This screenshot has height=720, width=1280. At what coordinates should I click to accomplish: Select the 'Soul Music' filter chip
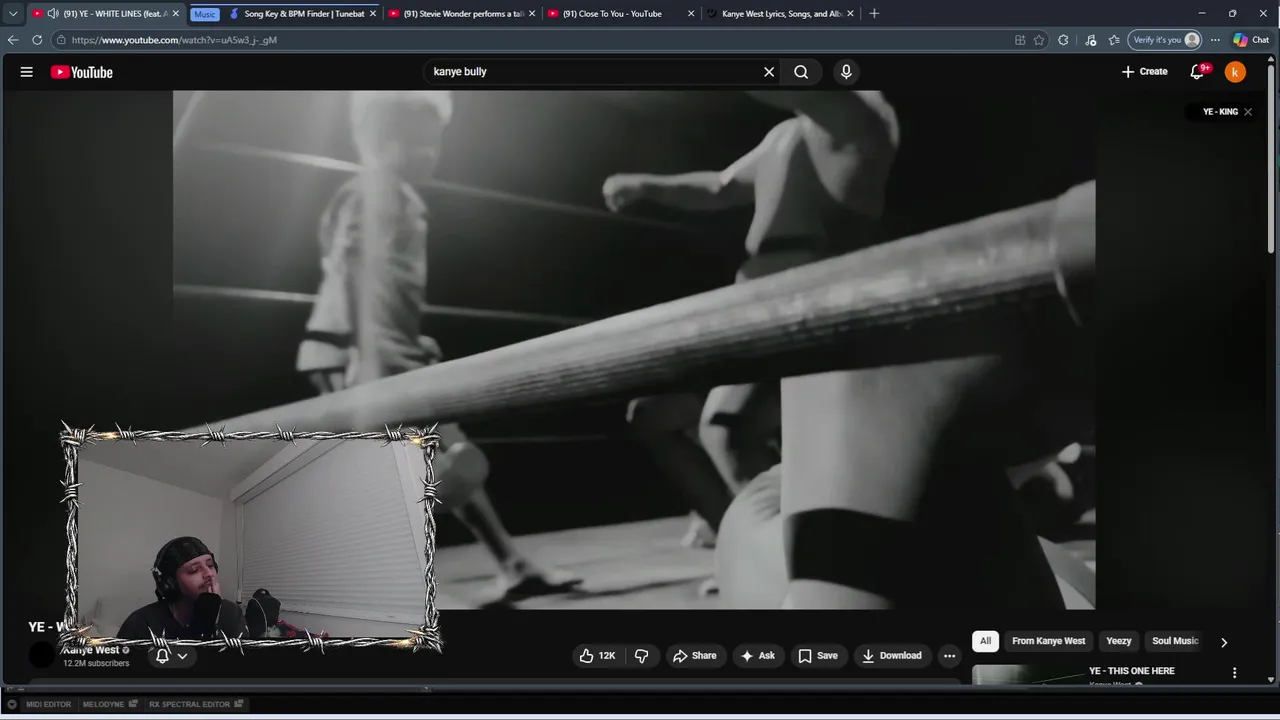click(x=1175, y=641)
